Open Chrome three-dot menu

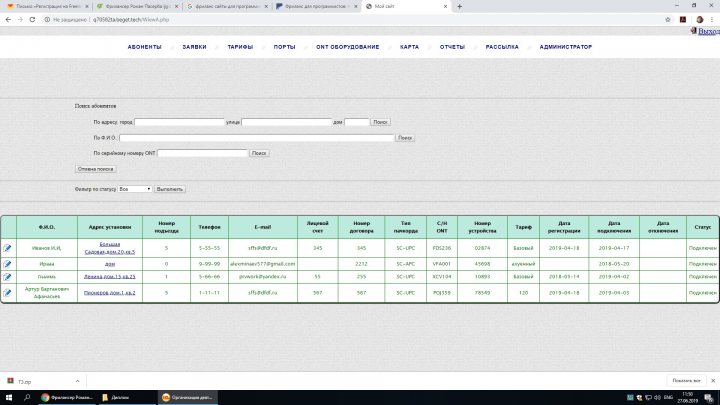[712, 20]
